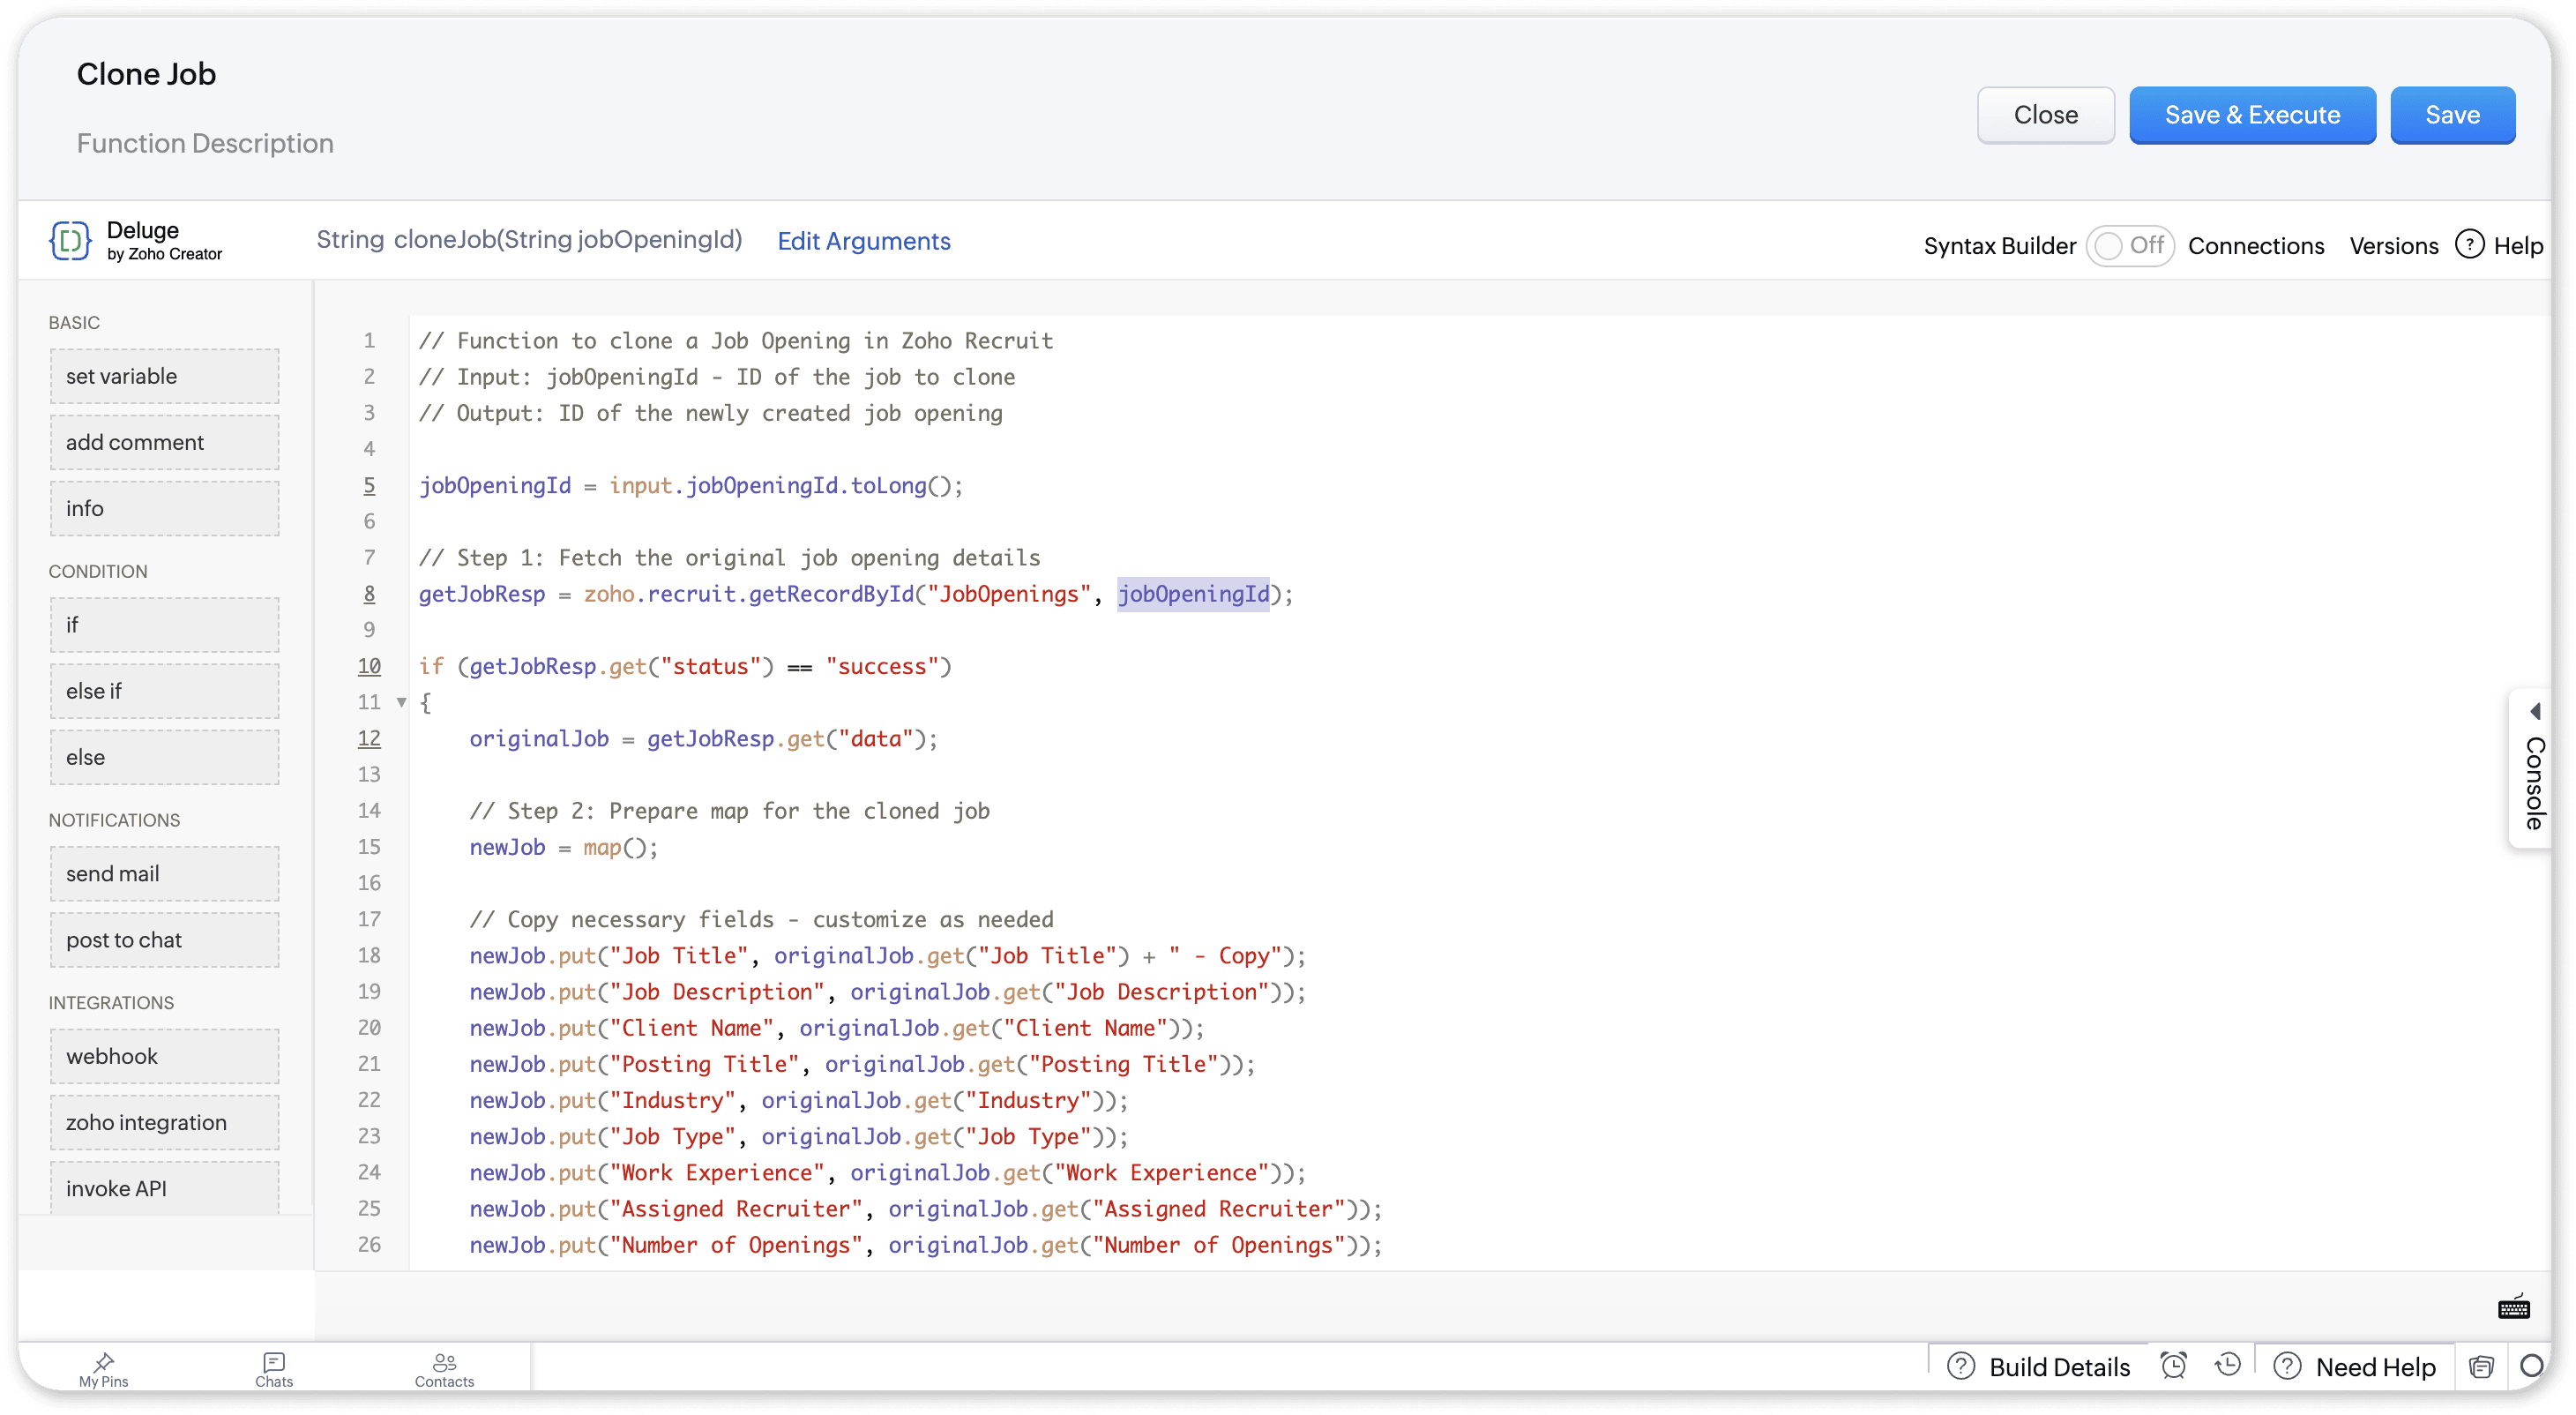Open the Versions menu item
Screen dimensions: 2576x1415
2393,246
